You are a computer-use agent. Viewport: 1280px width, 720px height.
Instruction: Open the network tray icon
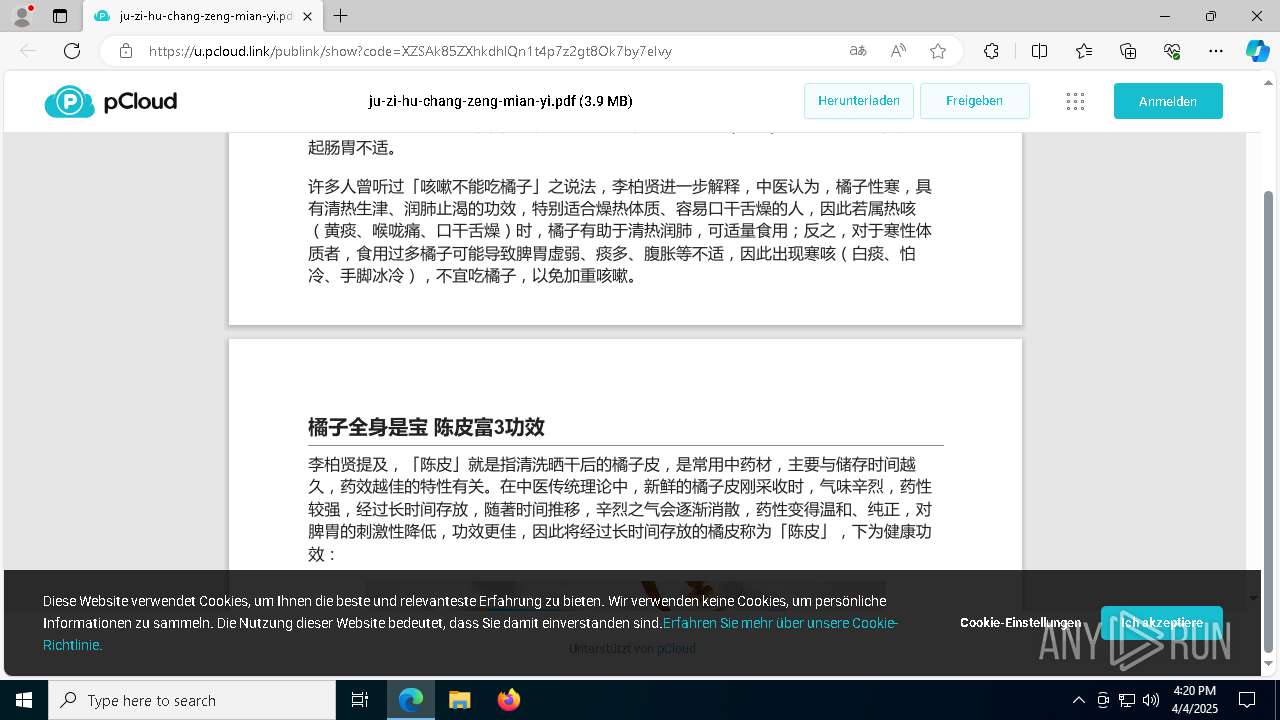pyautogui.click(x=1127, y=700)
